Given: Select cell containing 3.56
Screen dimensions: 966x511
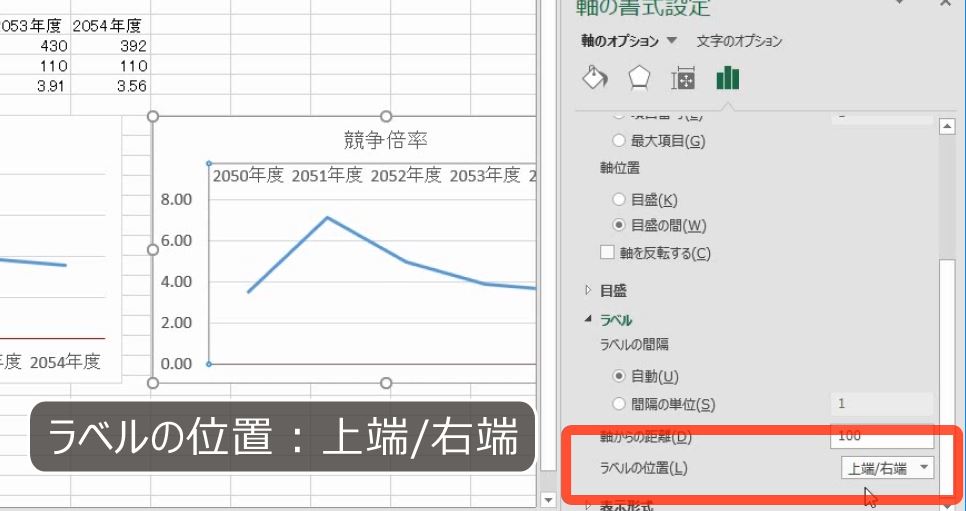Looking at the screenshot, I should (x=111, y=86).
